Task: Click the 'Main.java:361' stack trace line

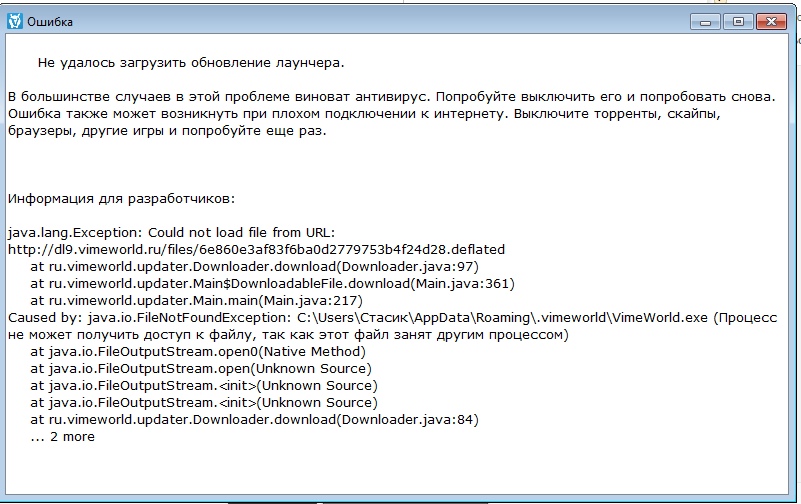Action: [x=272, y=283]
